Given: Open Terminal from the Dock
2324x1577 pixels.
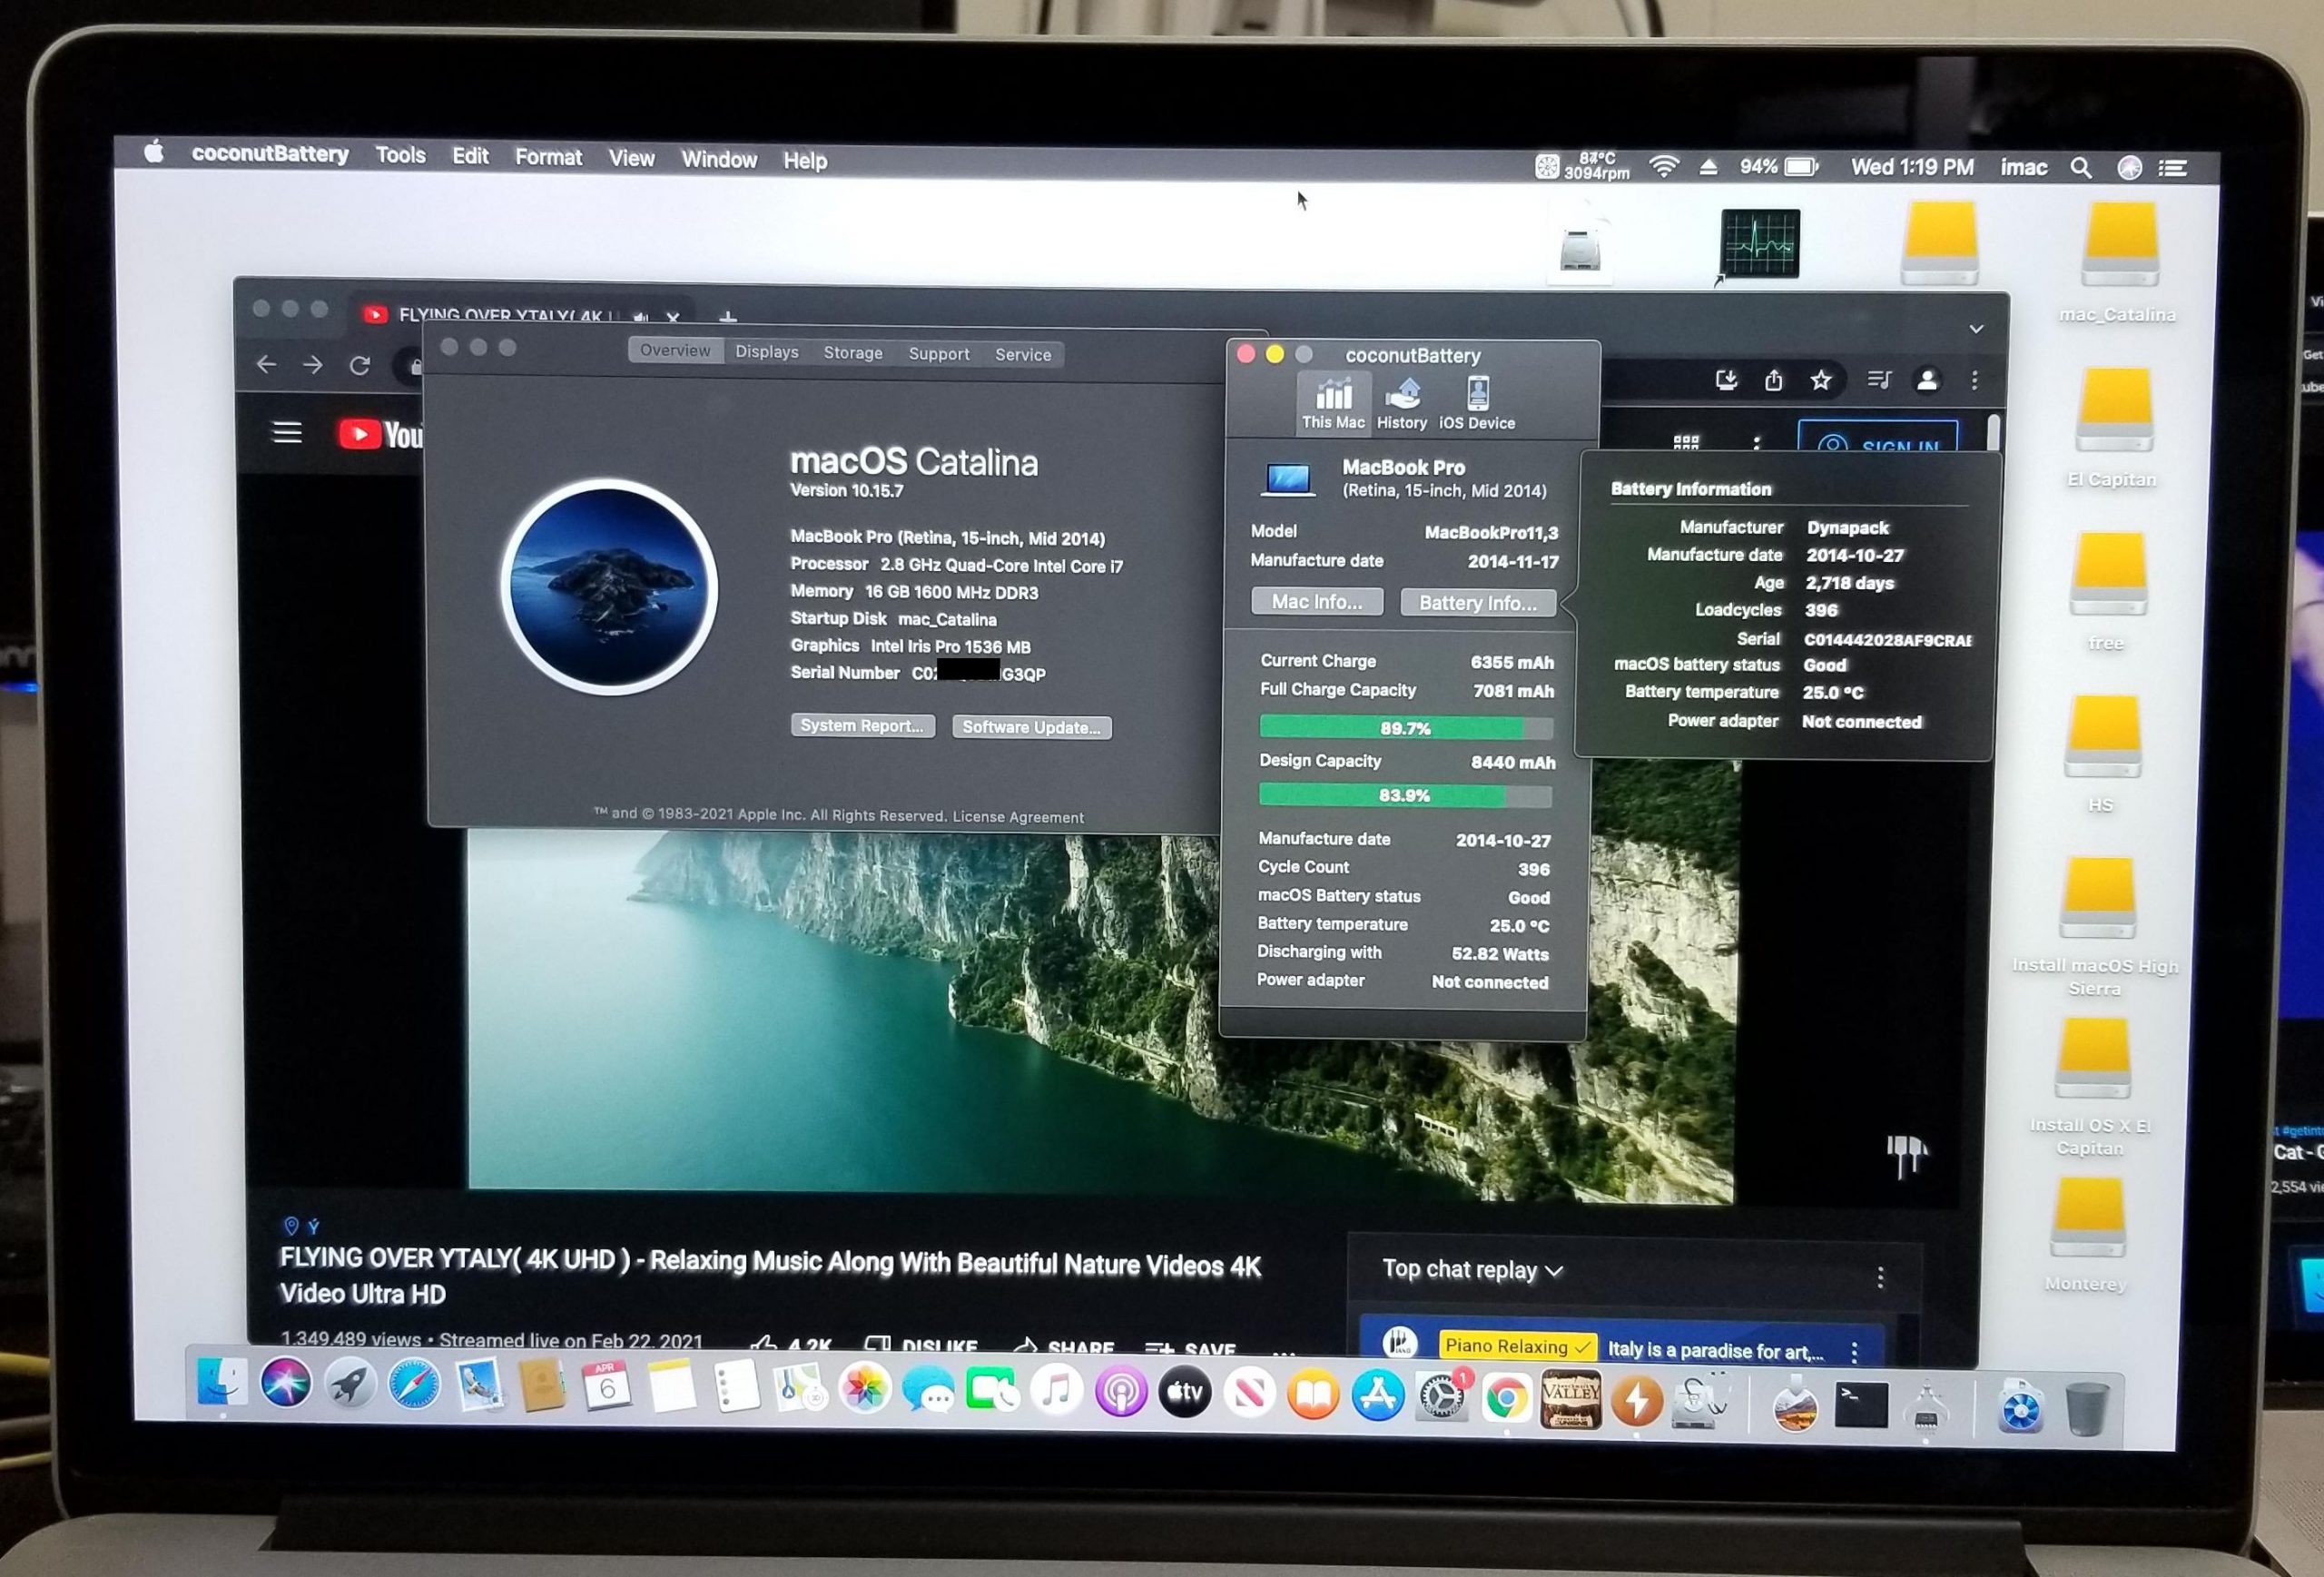Looking at the screenshot, I should pos(1862,1405).
